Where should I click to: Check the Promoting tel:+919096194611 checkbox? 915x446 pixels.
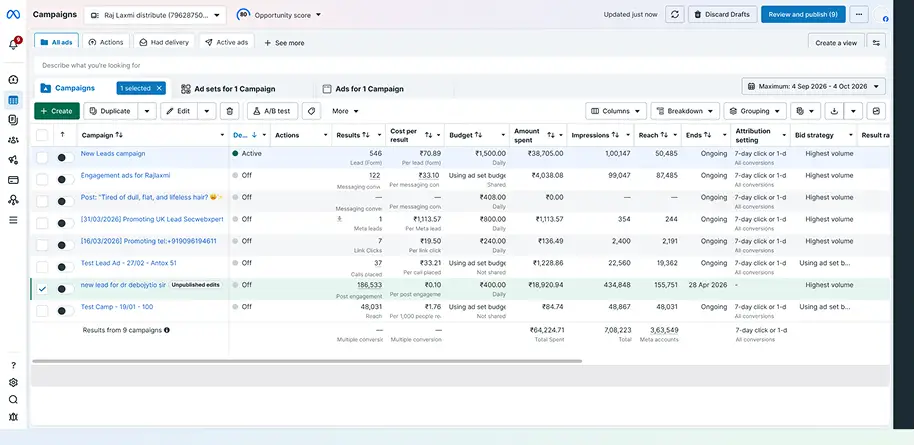coord(42,245)
